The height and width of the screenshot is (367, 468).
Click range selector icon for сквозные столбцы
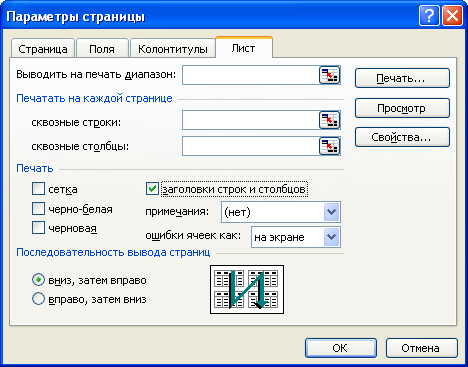coord(329,146)
